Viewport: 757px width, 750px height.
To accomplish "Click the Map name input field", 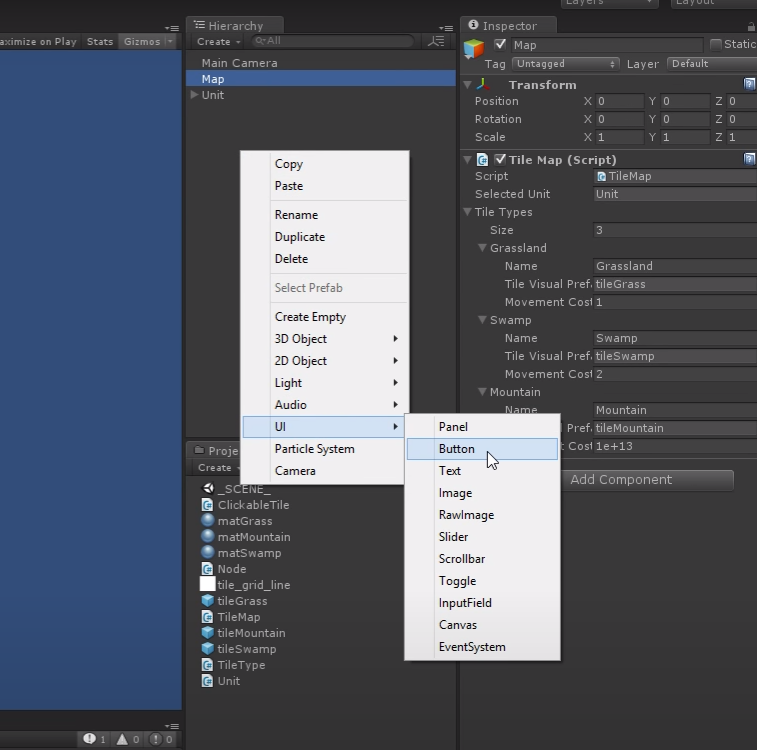I will 607,45.
